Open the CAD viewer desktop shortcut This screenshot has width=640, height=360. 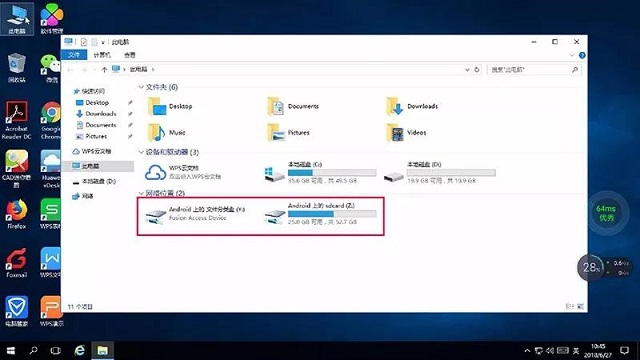16,169
